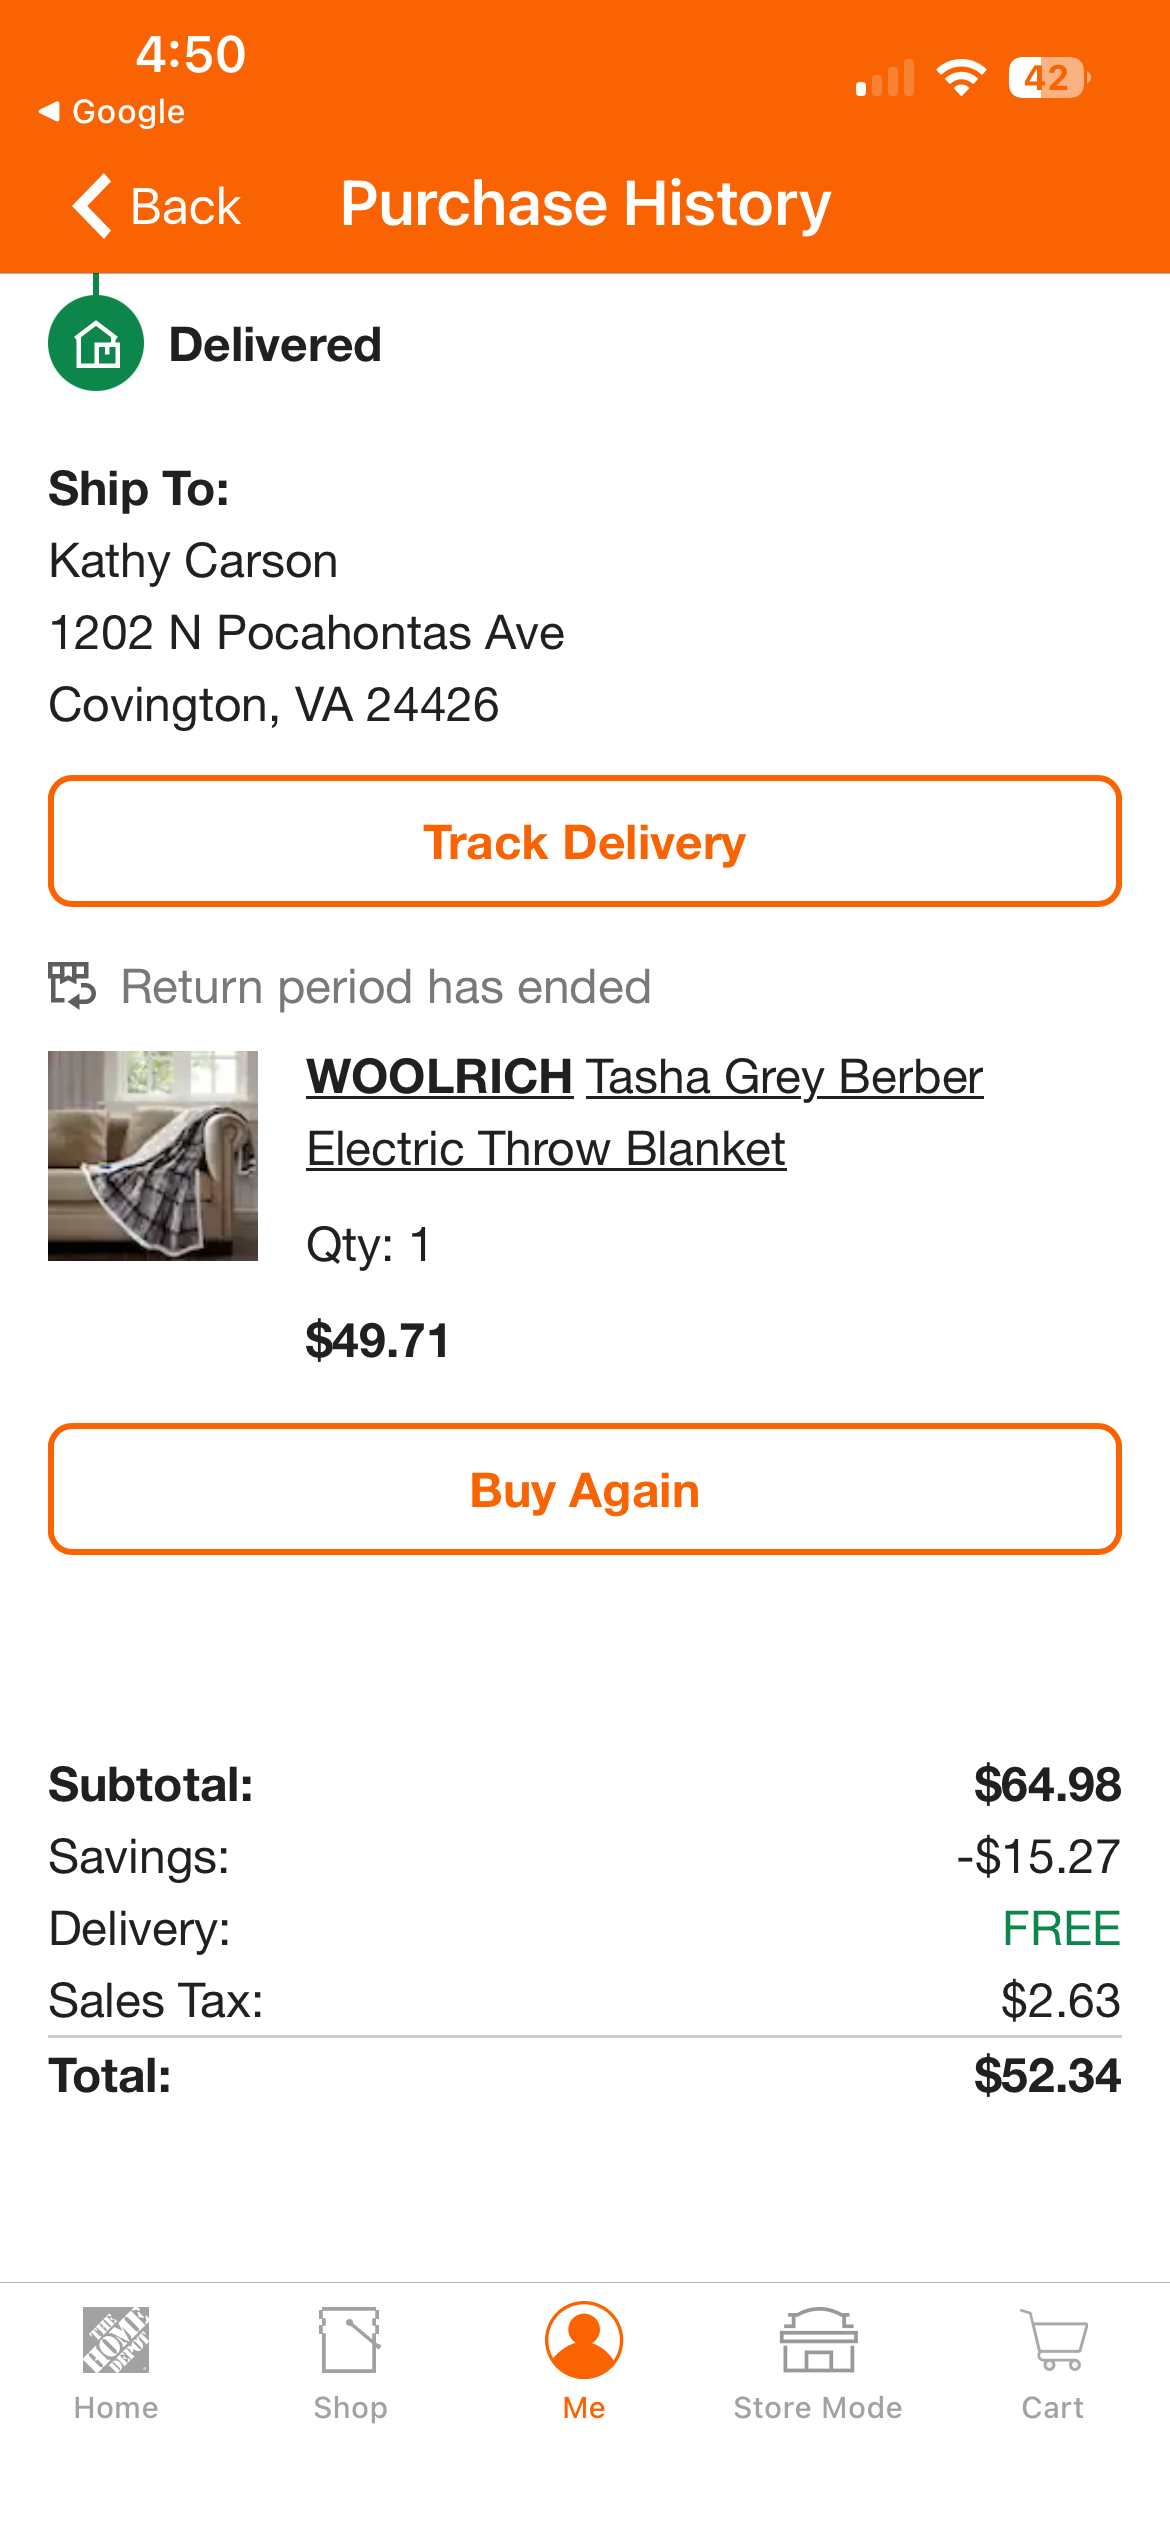Viewport: 1170px width, 2532px height.
Task: Tap the green Delivered house icon
Action: point(96,343)
